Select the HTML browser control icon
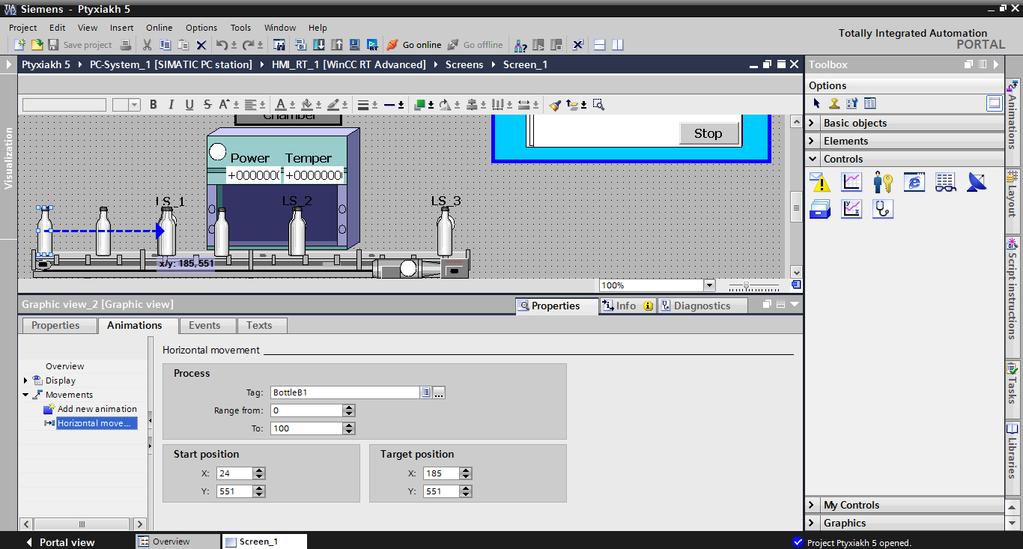Viewport: 1023px width, 549px height. coord(914,182)
